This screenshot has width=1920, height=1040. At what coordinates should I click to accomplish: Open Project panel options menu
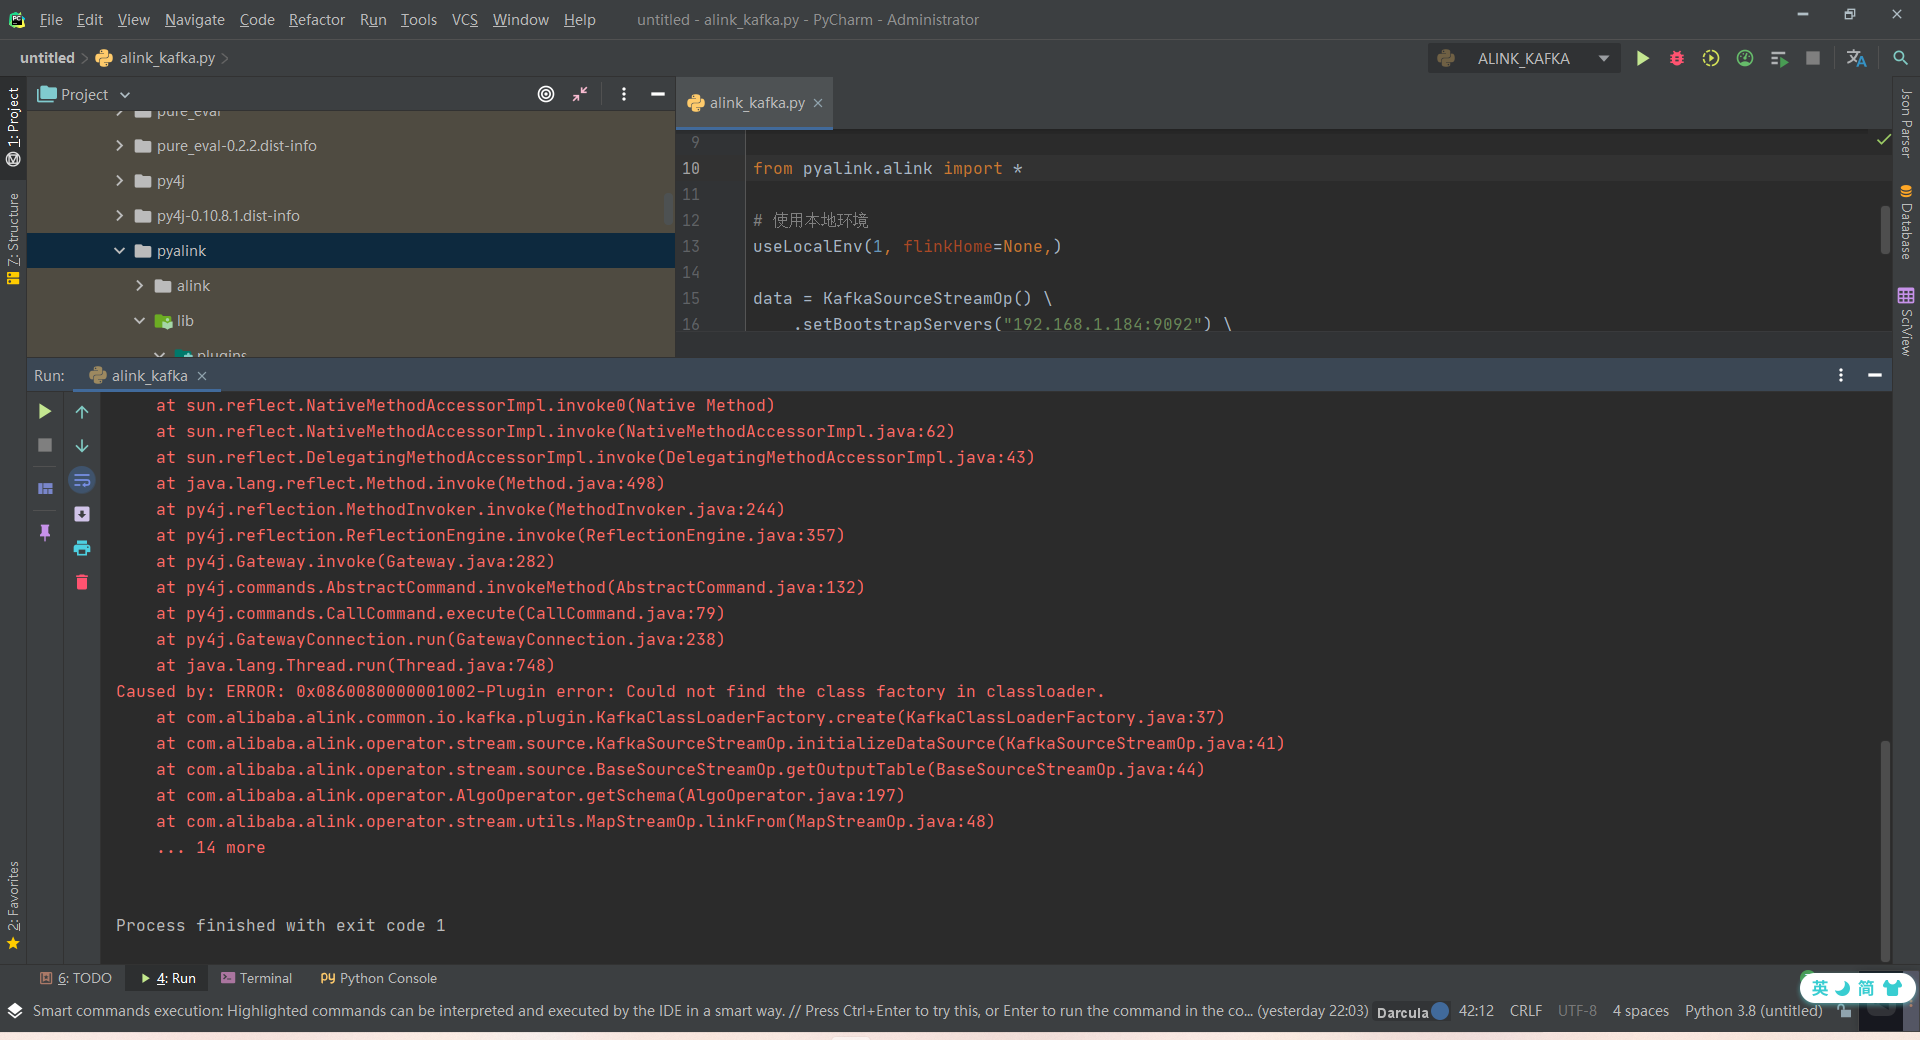point(624,94)
